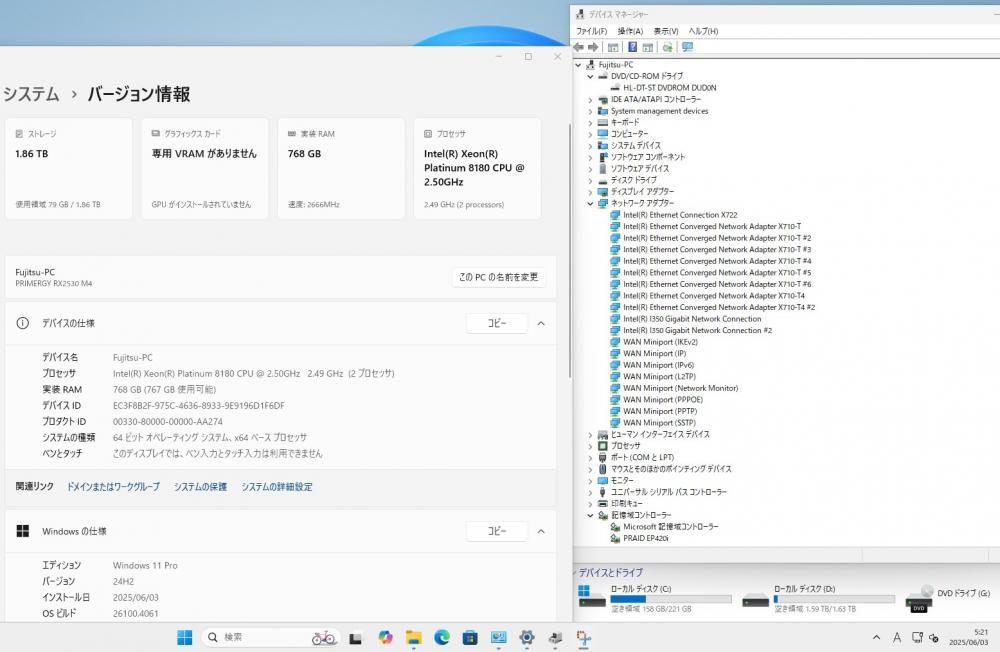The height and width of the screenshot is (652, 1000).
Task: Click the ストレージ 1.86 TB card
Action: pyautogui.click(x=69, y=169)
